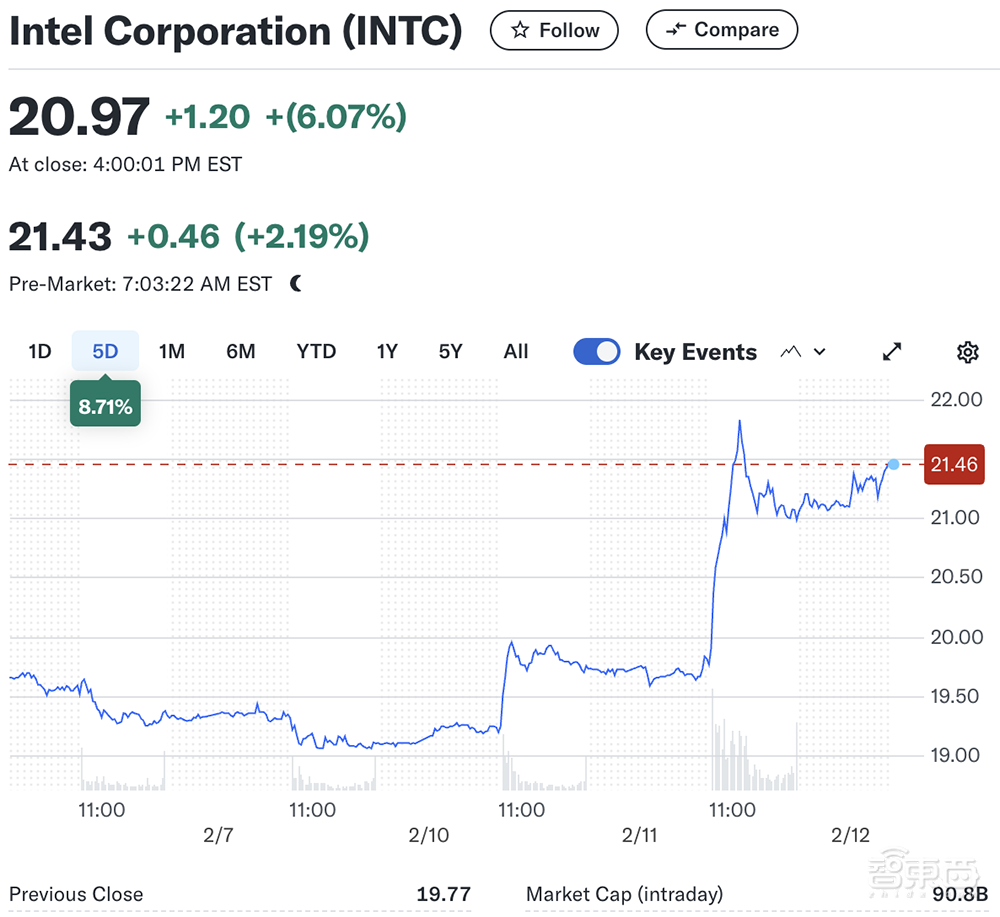Show the 5Y time range

450,352
